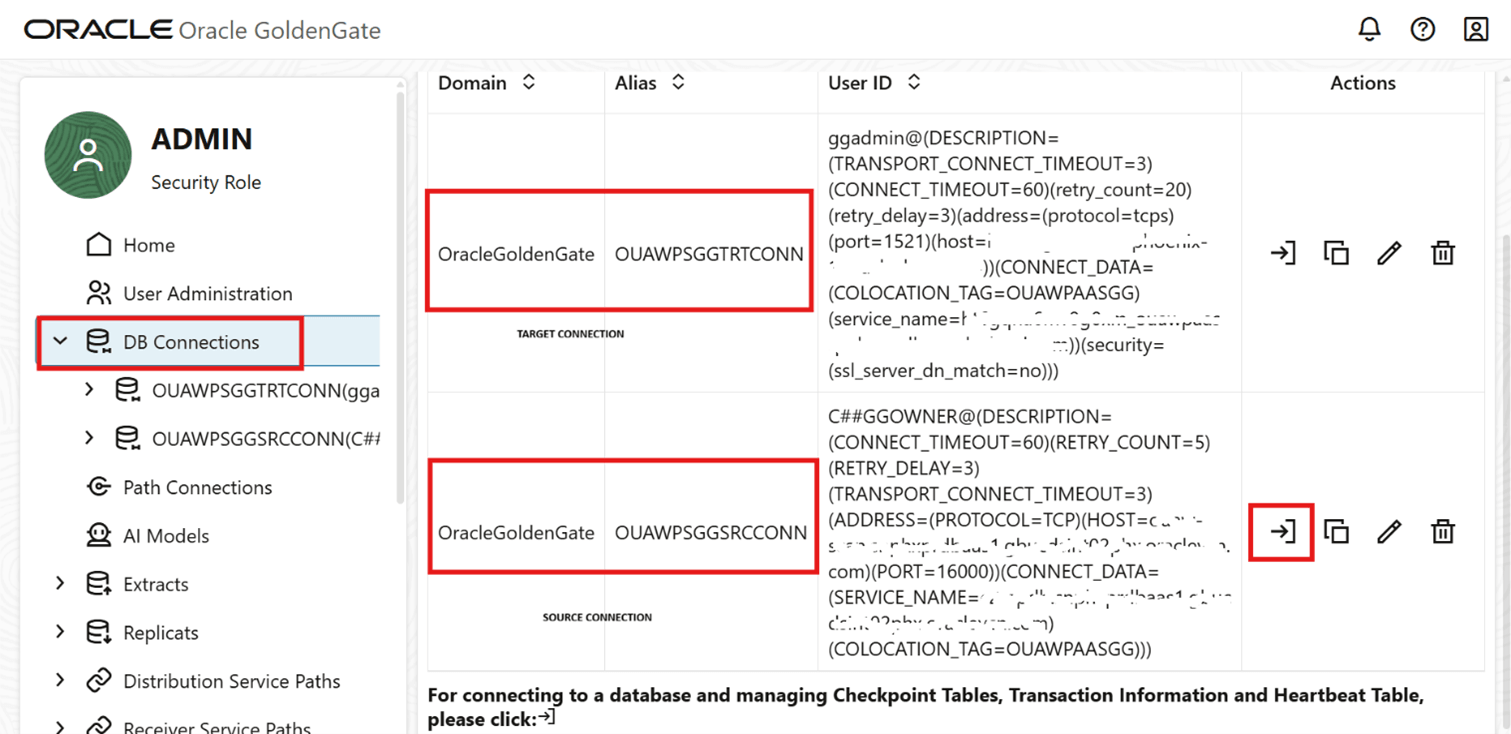The image size is (1511, 734).
Task: Connect to the OUAWPSGGTRTCONN target connection
Action: click(x=1282, y=253)
